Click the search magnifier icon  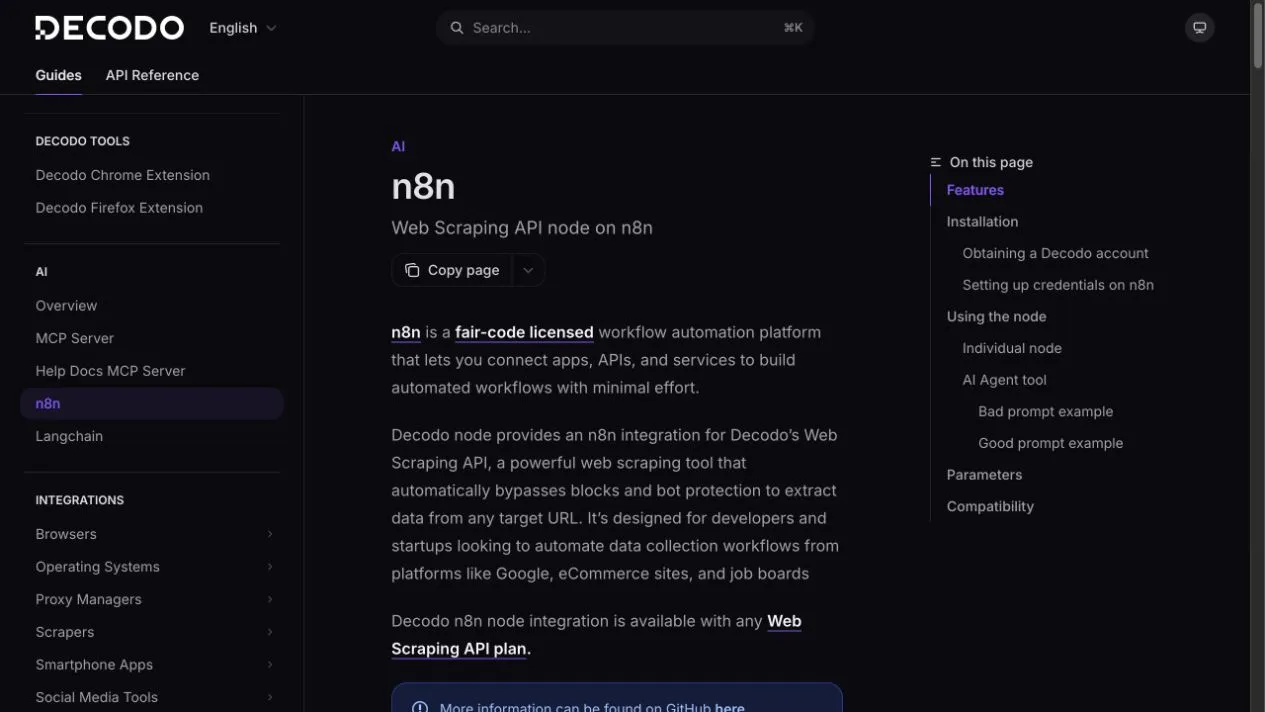click(457, 28)
